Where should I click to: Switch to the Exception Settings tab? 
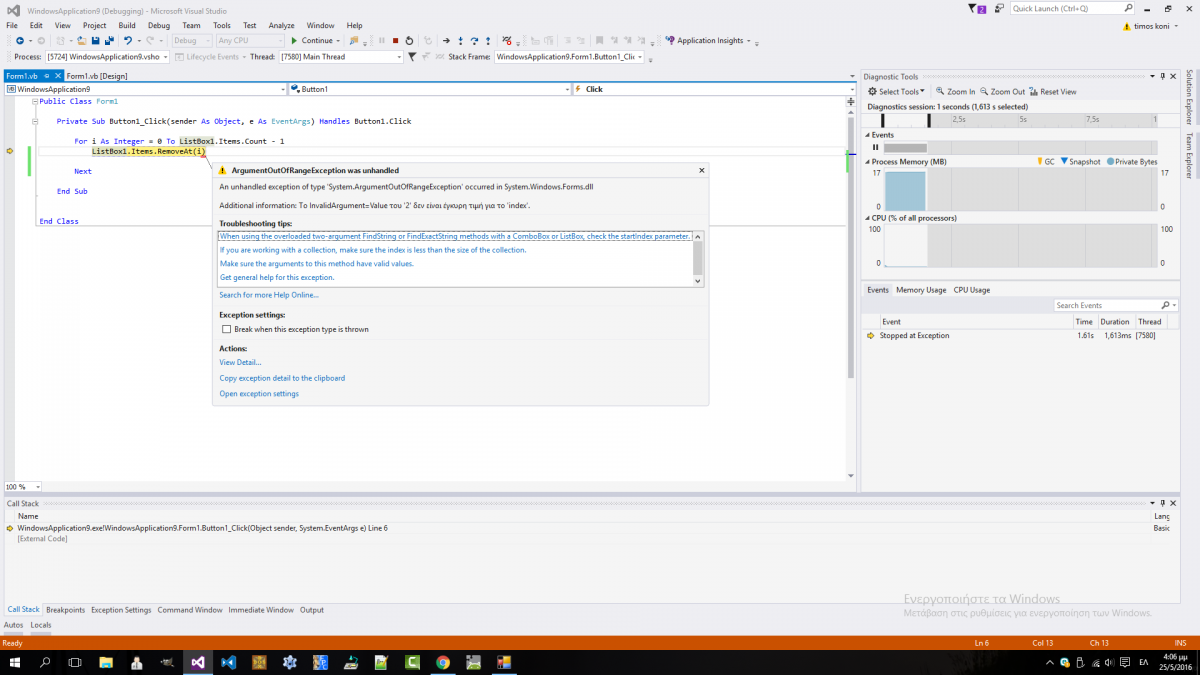121,610
